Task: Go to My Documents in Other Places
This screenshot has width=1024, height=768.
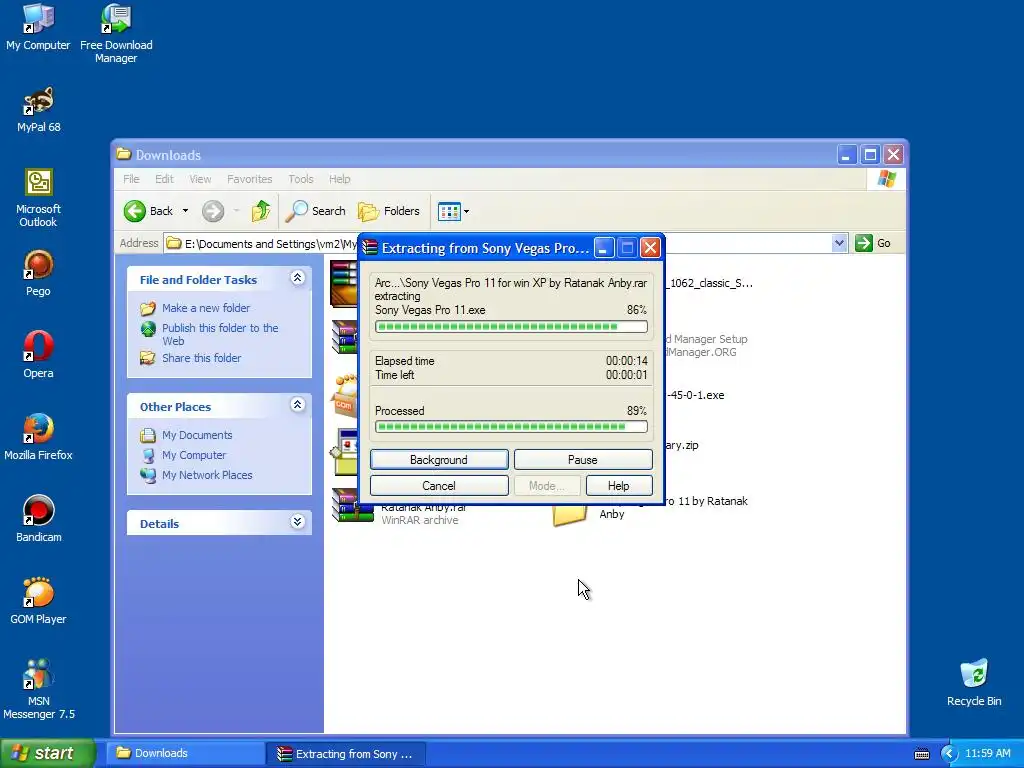Action: pyautogui.click(x=197, y=435)
